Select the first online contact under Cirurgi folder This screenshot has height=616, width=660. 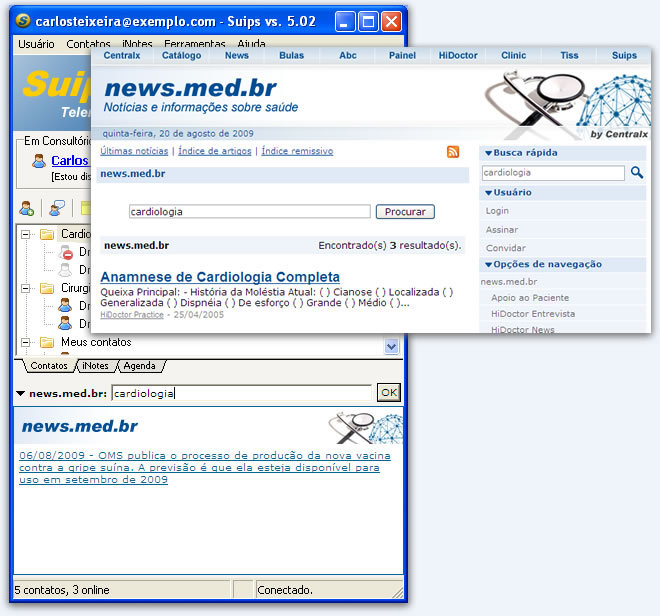[65, 305]
